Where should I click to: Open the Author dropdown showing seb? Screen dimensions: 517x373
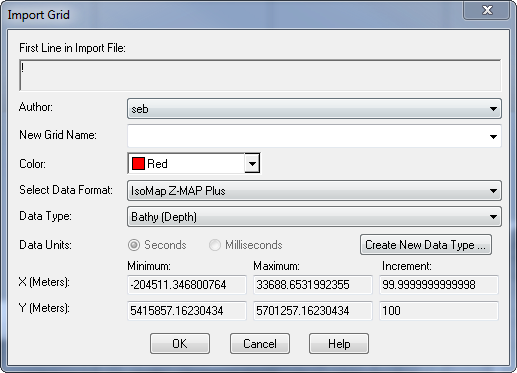314,109
